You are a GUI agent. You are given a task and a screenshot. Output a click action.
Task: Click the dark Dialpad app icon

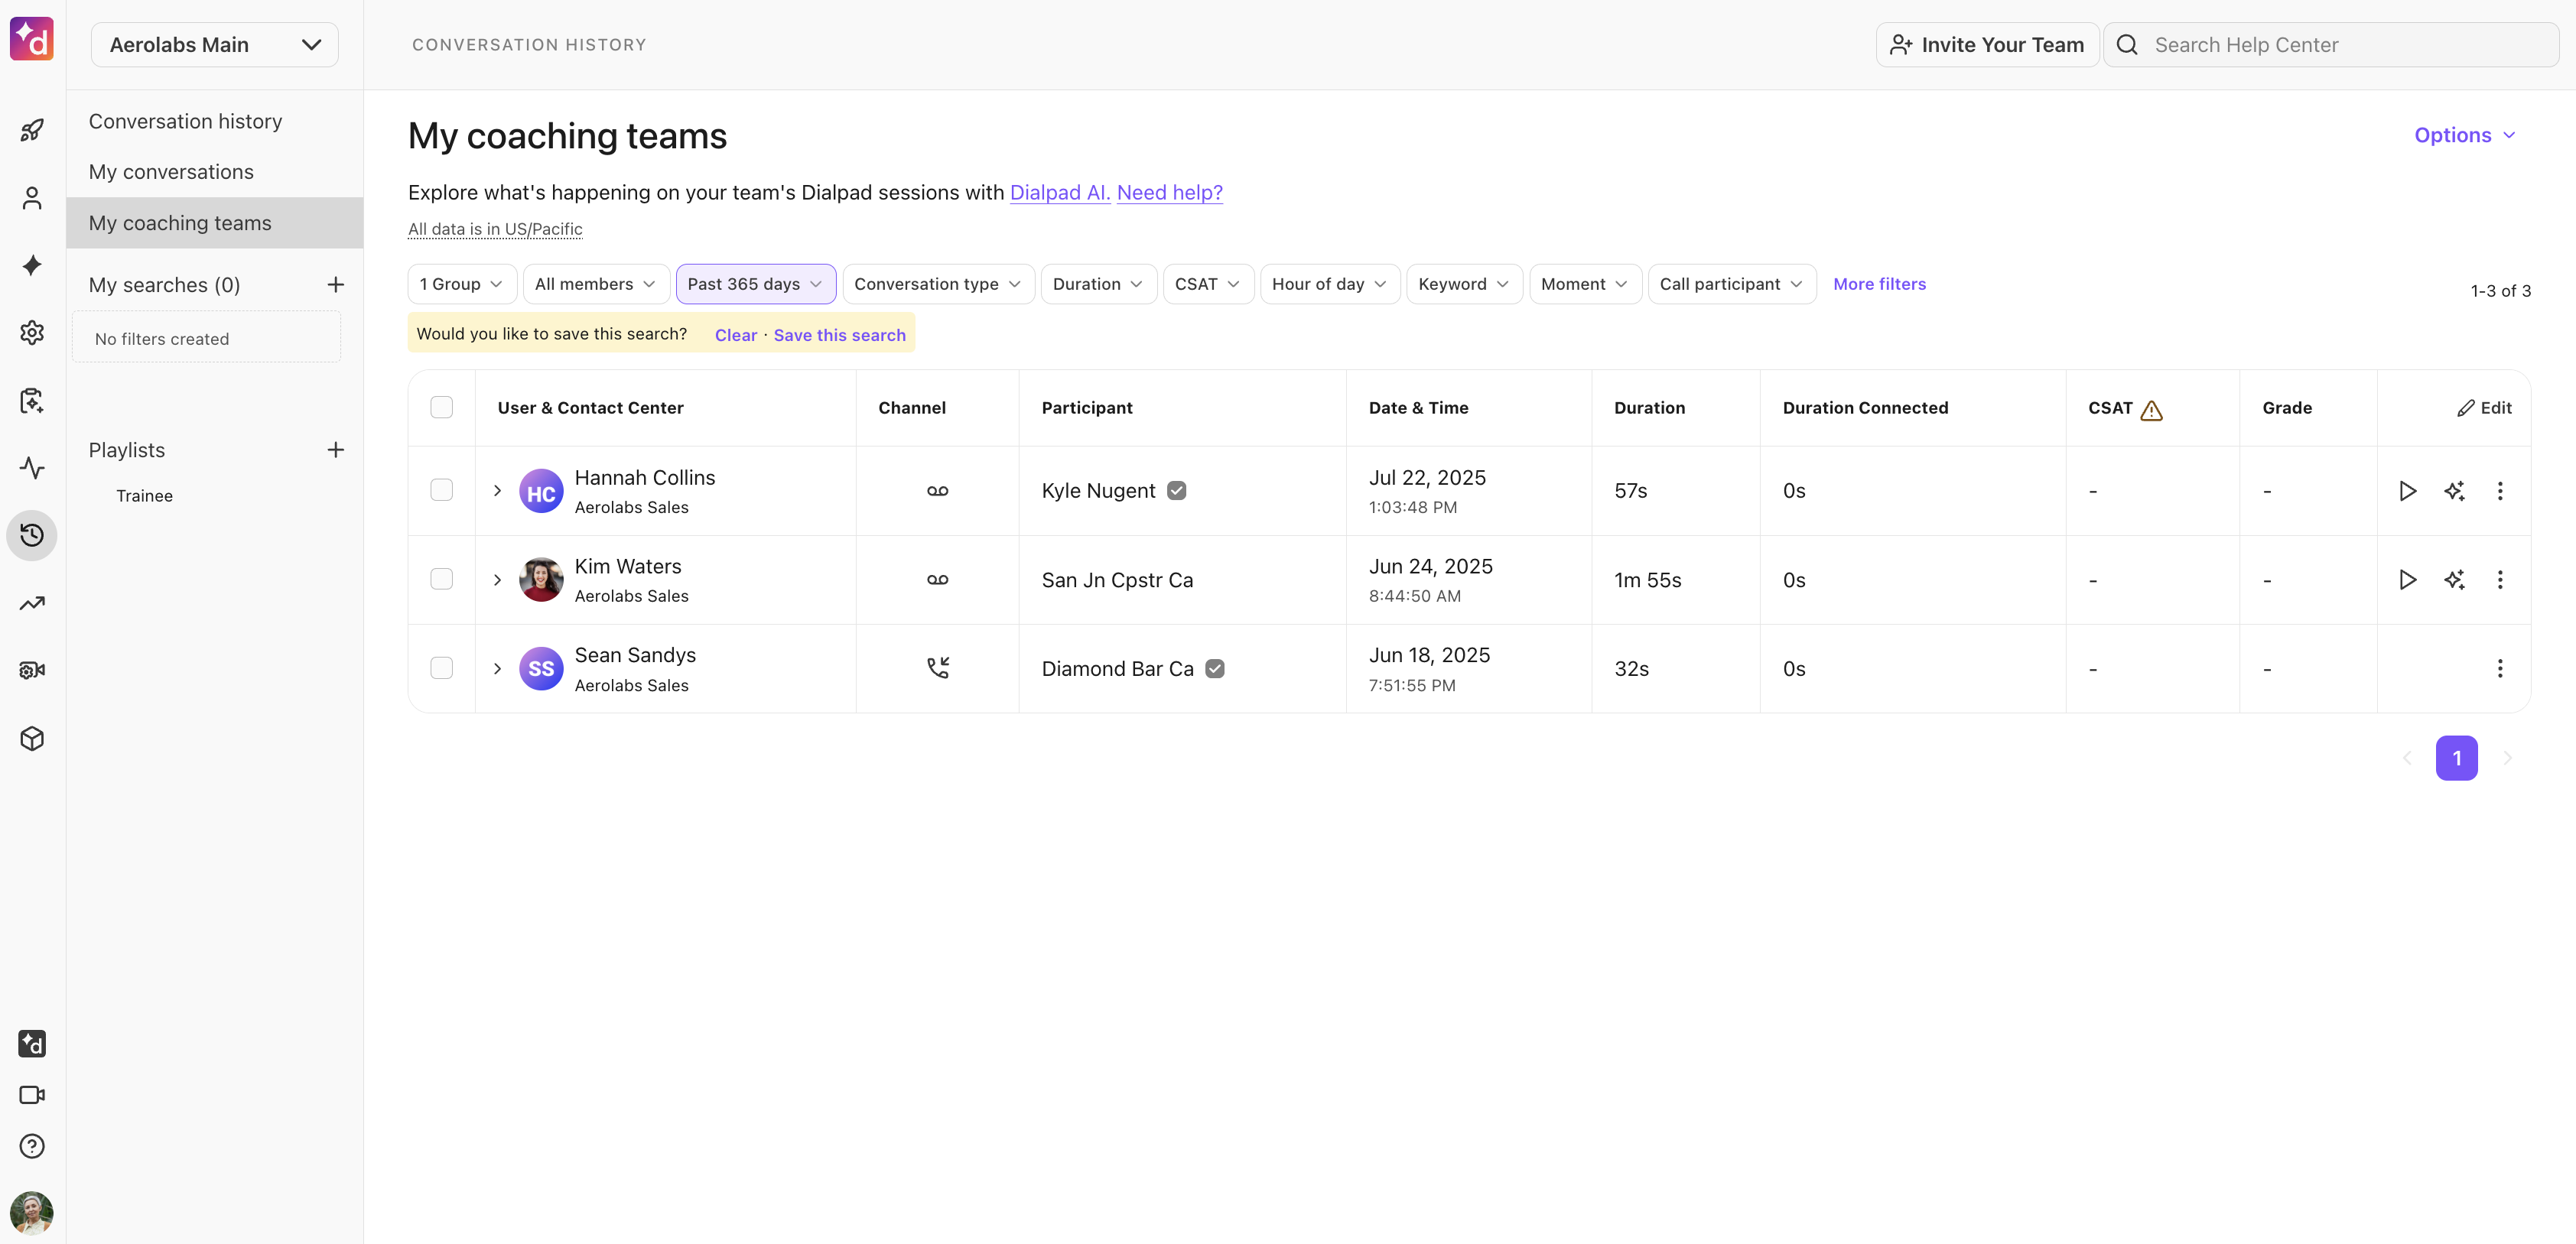(x=32, y=1044)
